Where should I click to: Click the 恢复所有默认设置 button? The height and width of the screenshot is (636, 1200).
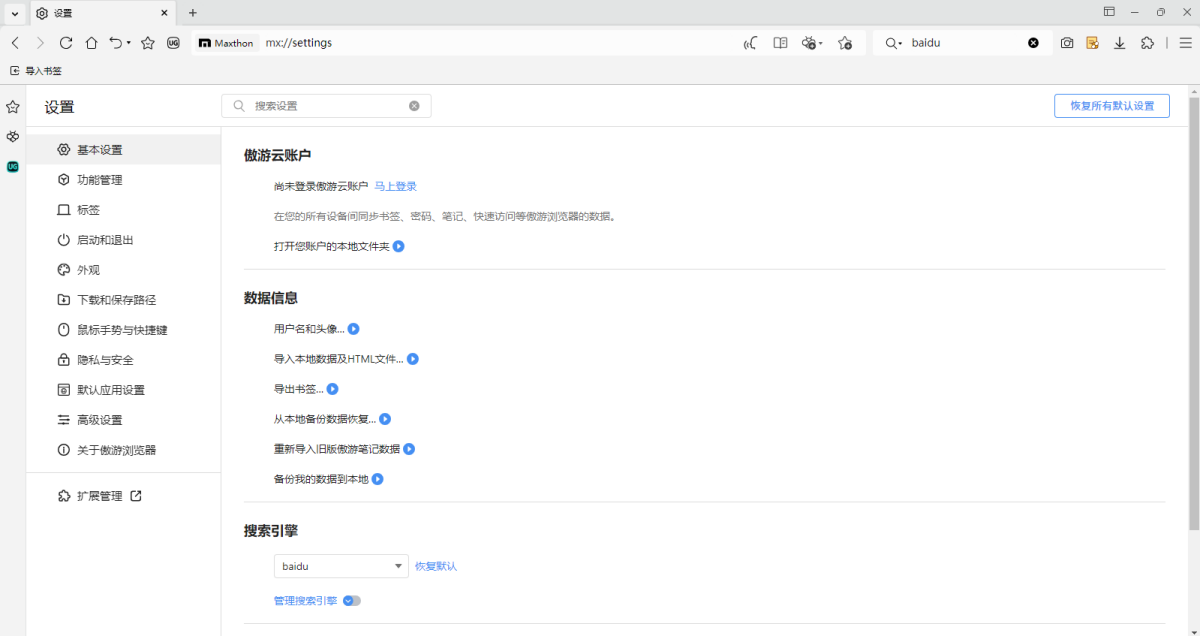(x=1111, y=106)
